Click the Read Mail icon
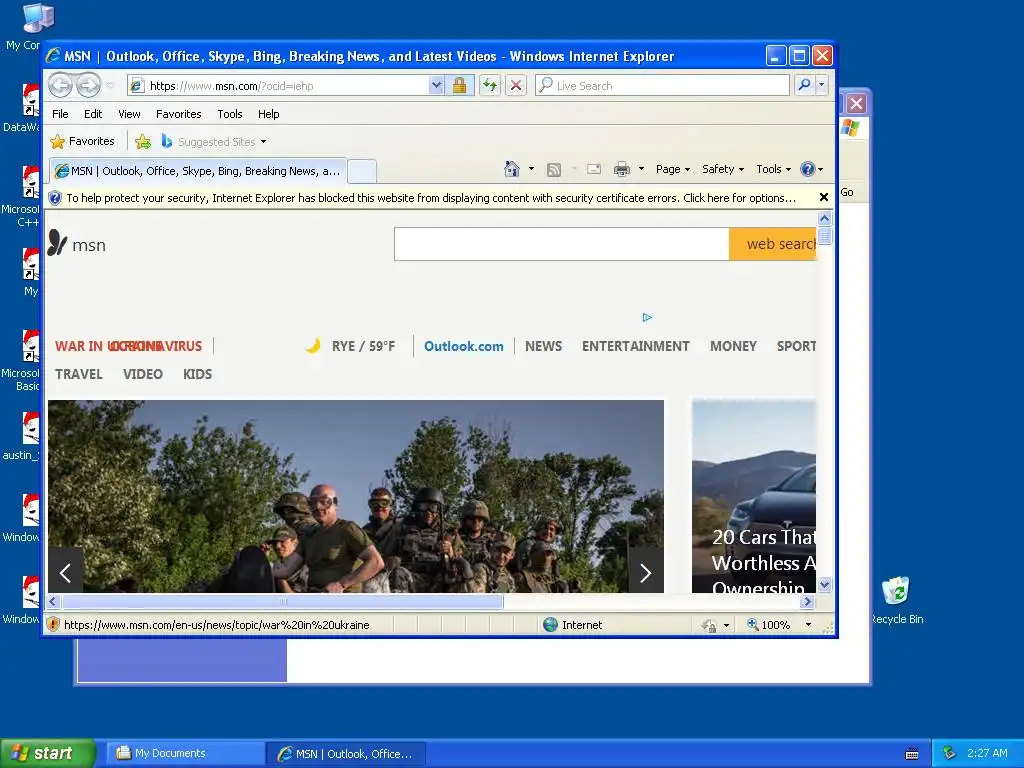The image size is (1024, 768). coord(594,169)
